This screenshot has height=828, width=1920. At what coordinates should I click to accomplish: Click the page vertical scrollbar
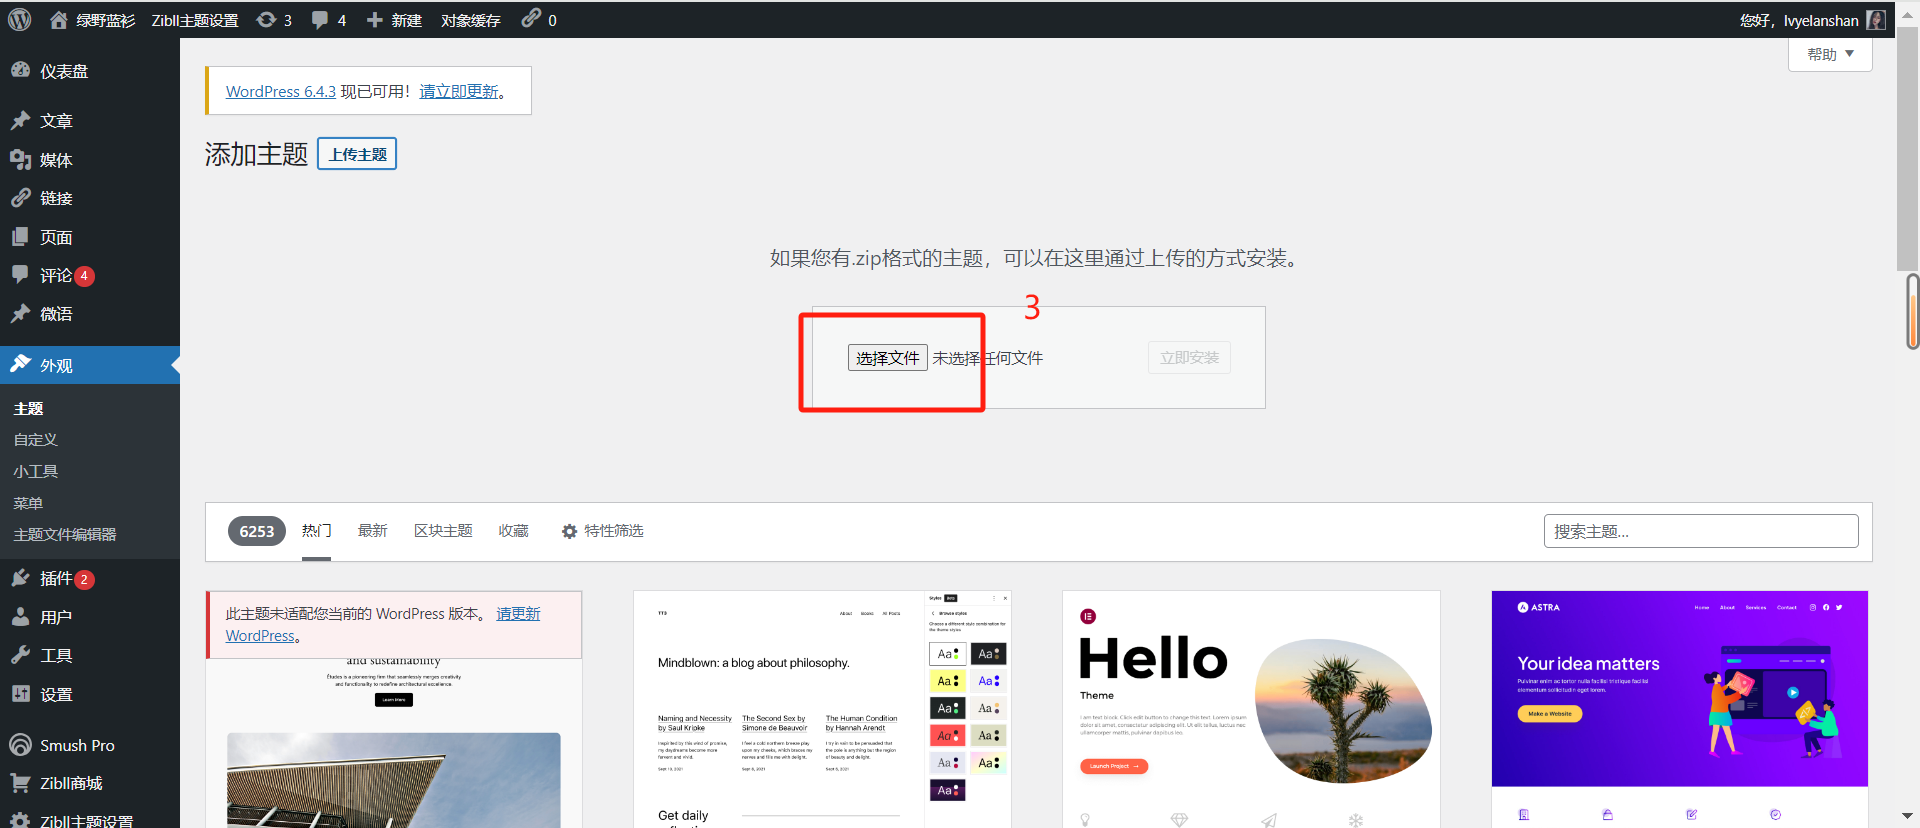tap(1907, 150)
